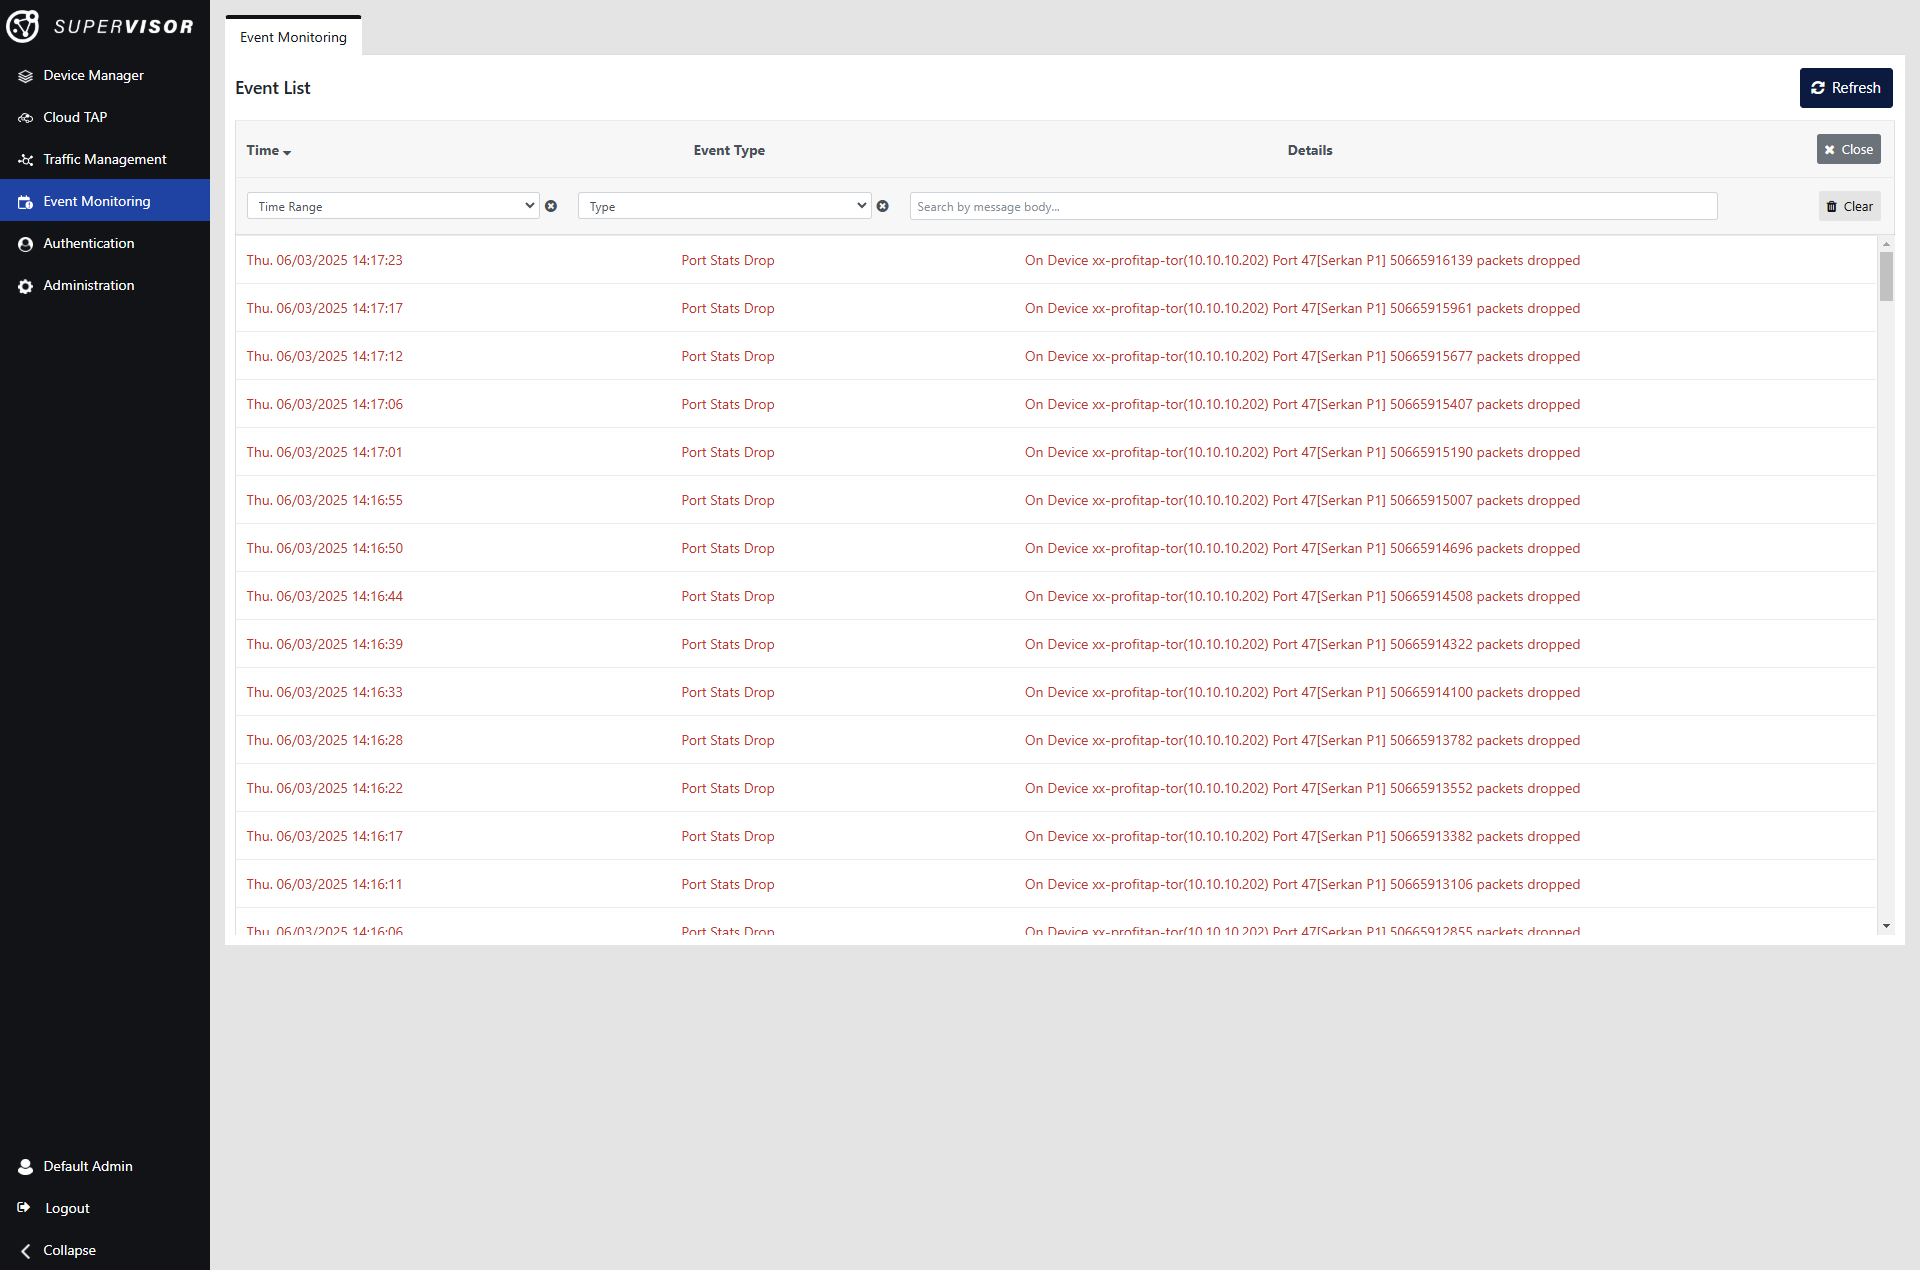Image resolution: width=1920 pixels, height=1270 pixels.
Task: Toggle Time column sort order
Action: 267,150
